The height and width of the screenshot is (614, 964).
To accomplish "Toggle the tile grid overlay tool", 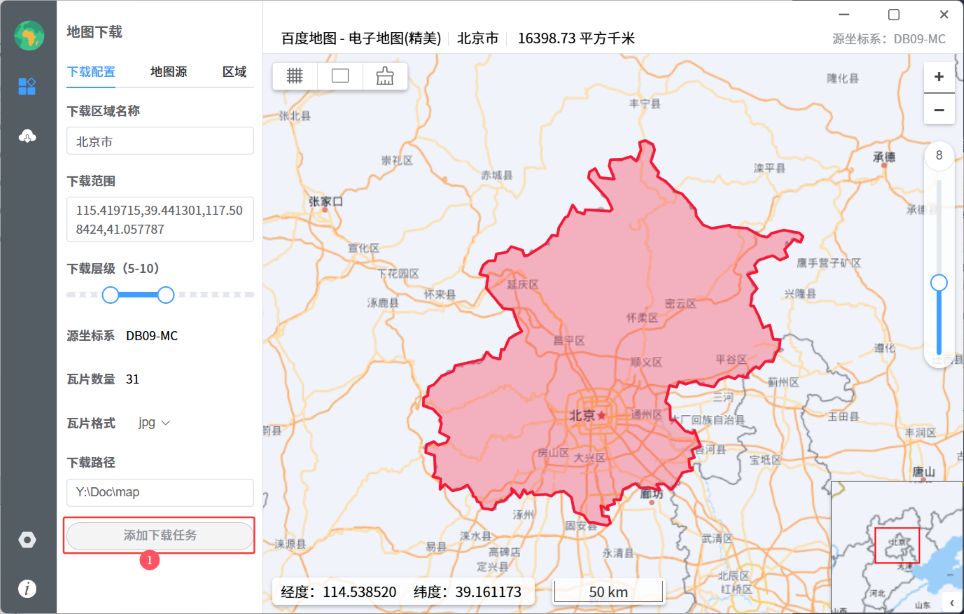I will pos(295,76).
